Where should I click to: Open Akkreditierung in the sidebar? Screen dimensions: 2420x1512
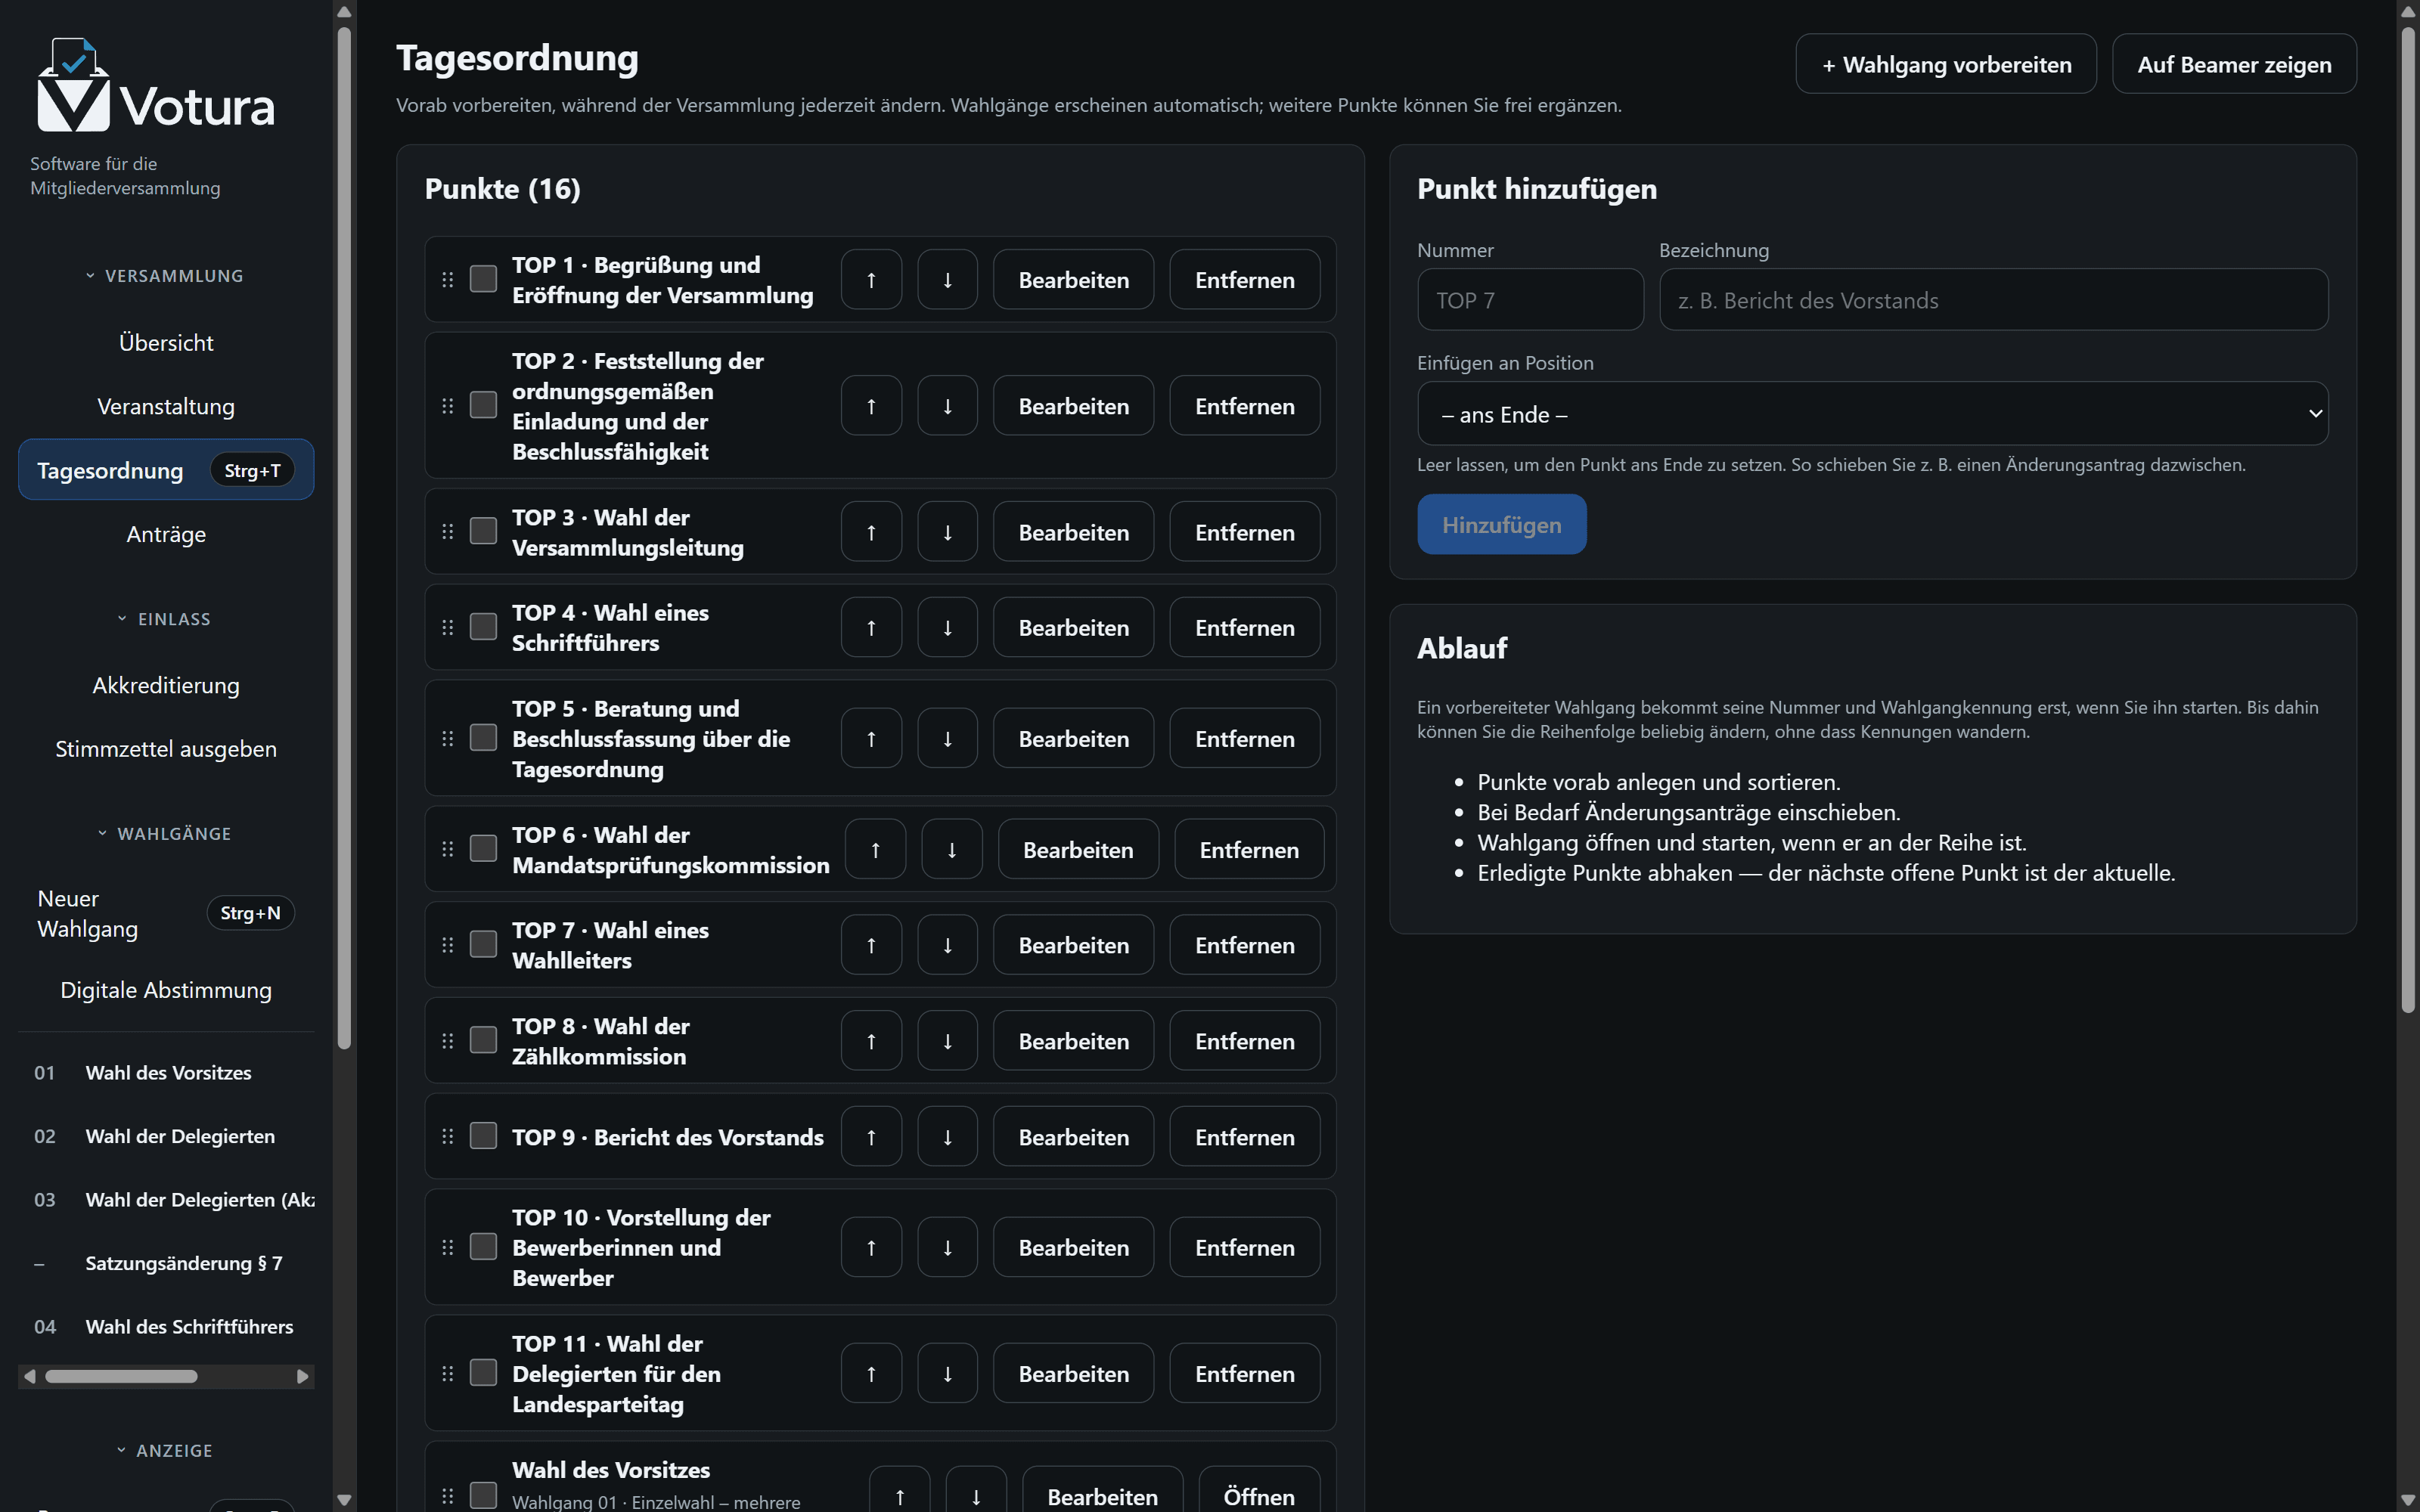(166, 686)
